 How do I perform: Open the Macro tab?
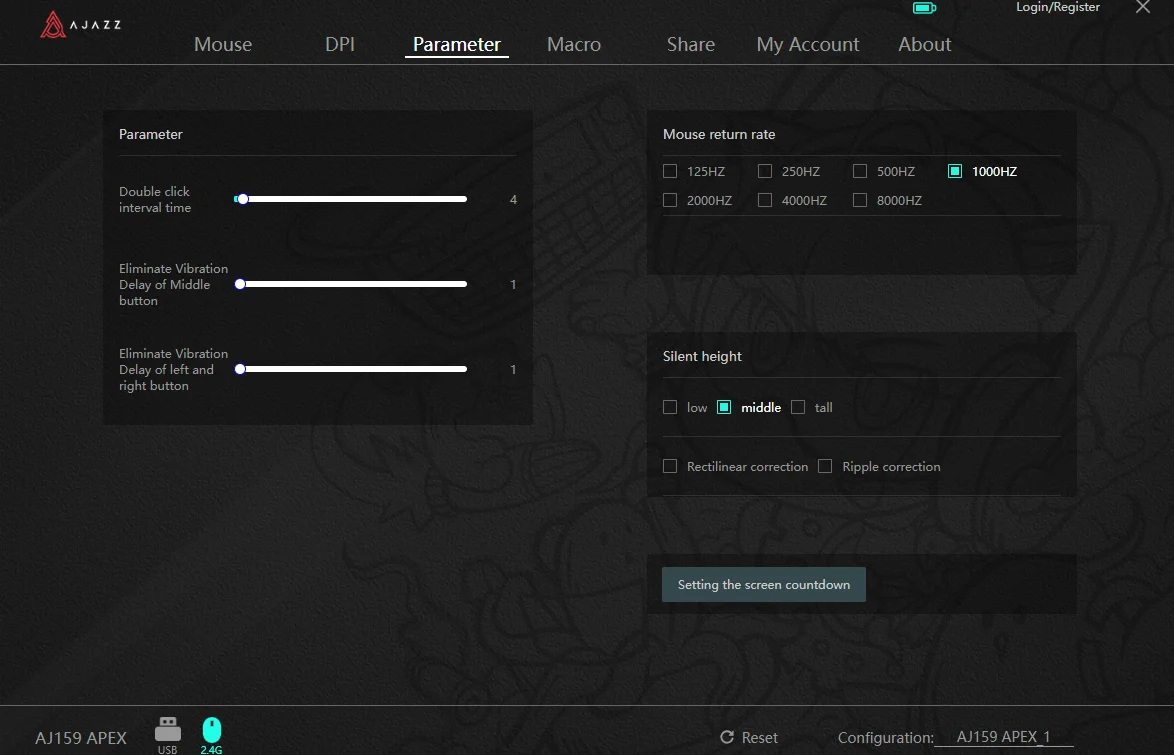point(574,44)
